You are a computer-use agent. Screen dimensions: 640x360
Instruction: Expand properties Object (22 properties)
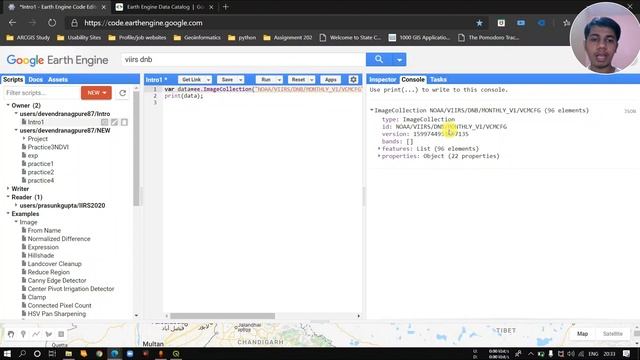pyautogui.click(x=379, y=156)
